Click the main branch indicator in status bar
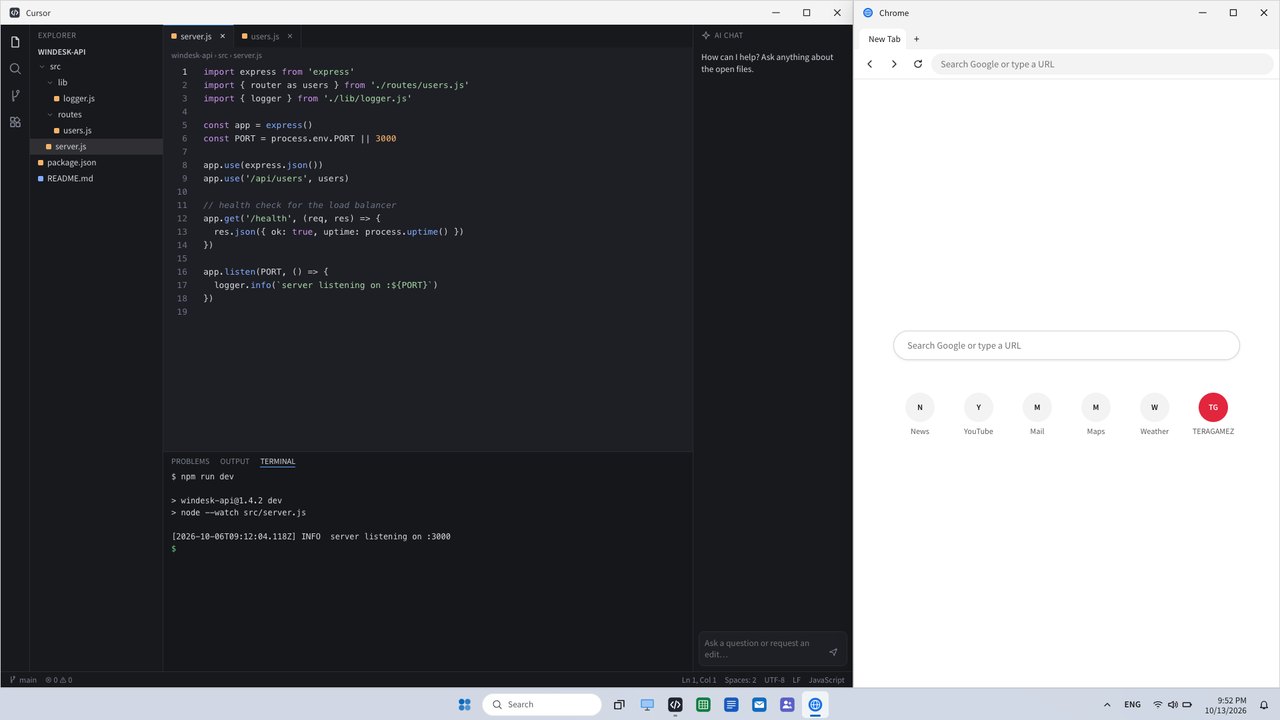1280x720 pixels. coord(23,680)
